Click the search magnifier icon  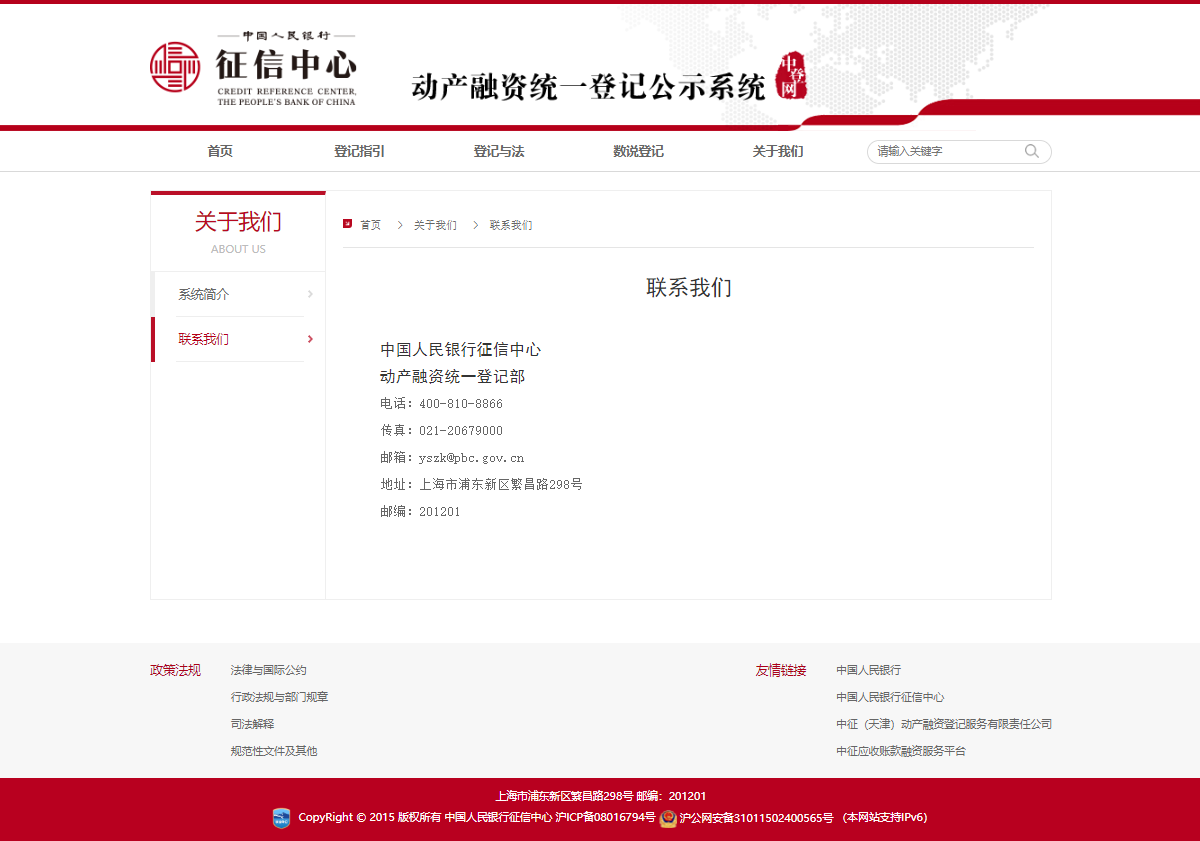[1032, 152]
